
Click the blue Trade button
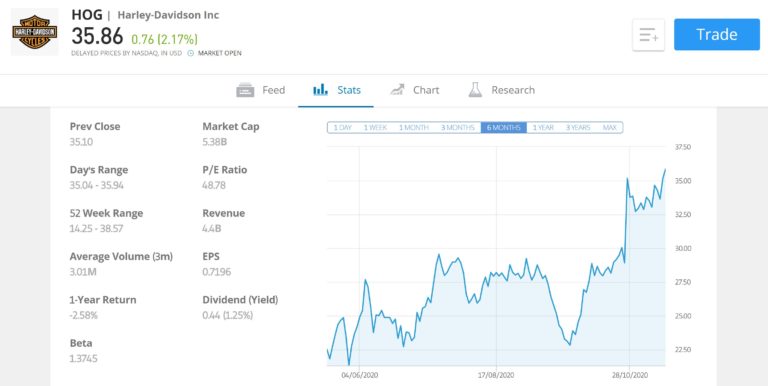(717, 34)
